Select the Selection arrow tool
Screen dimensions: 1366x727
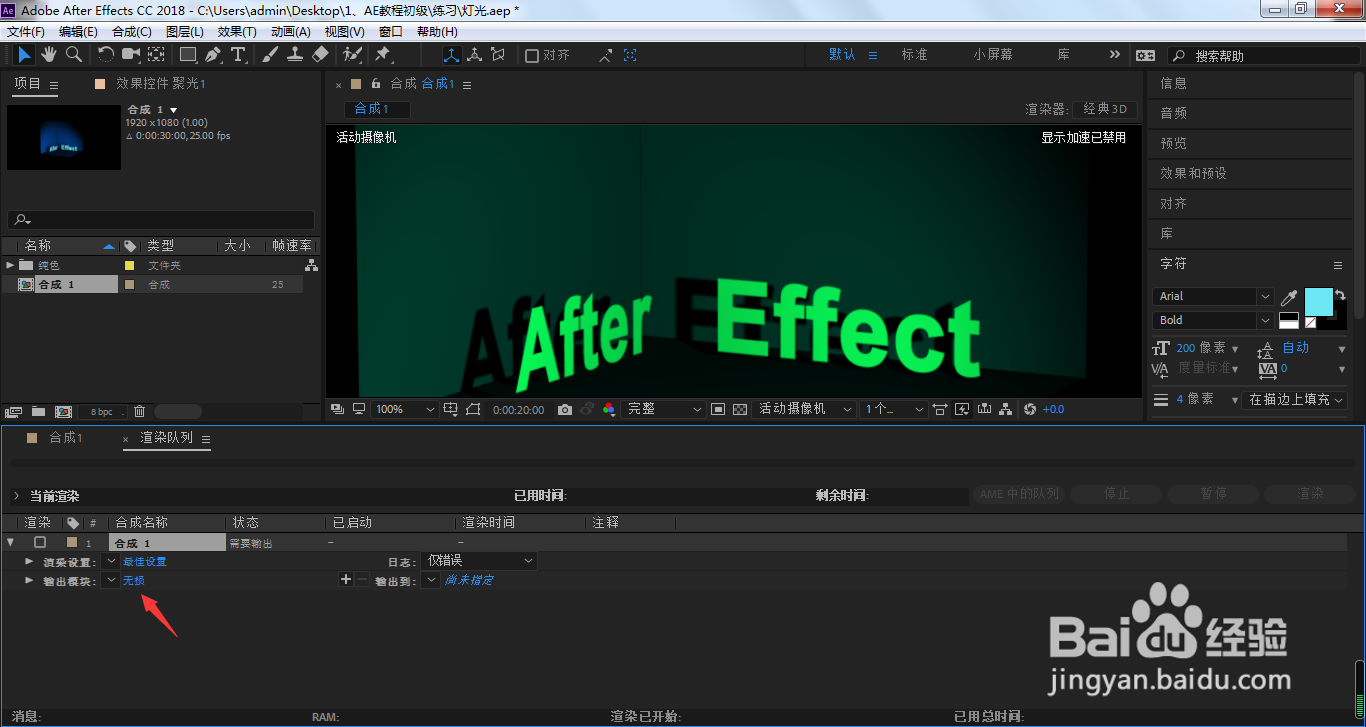25,54
